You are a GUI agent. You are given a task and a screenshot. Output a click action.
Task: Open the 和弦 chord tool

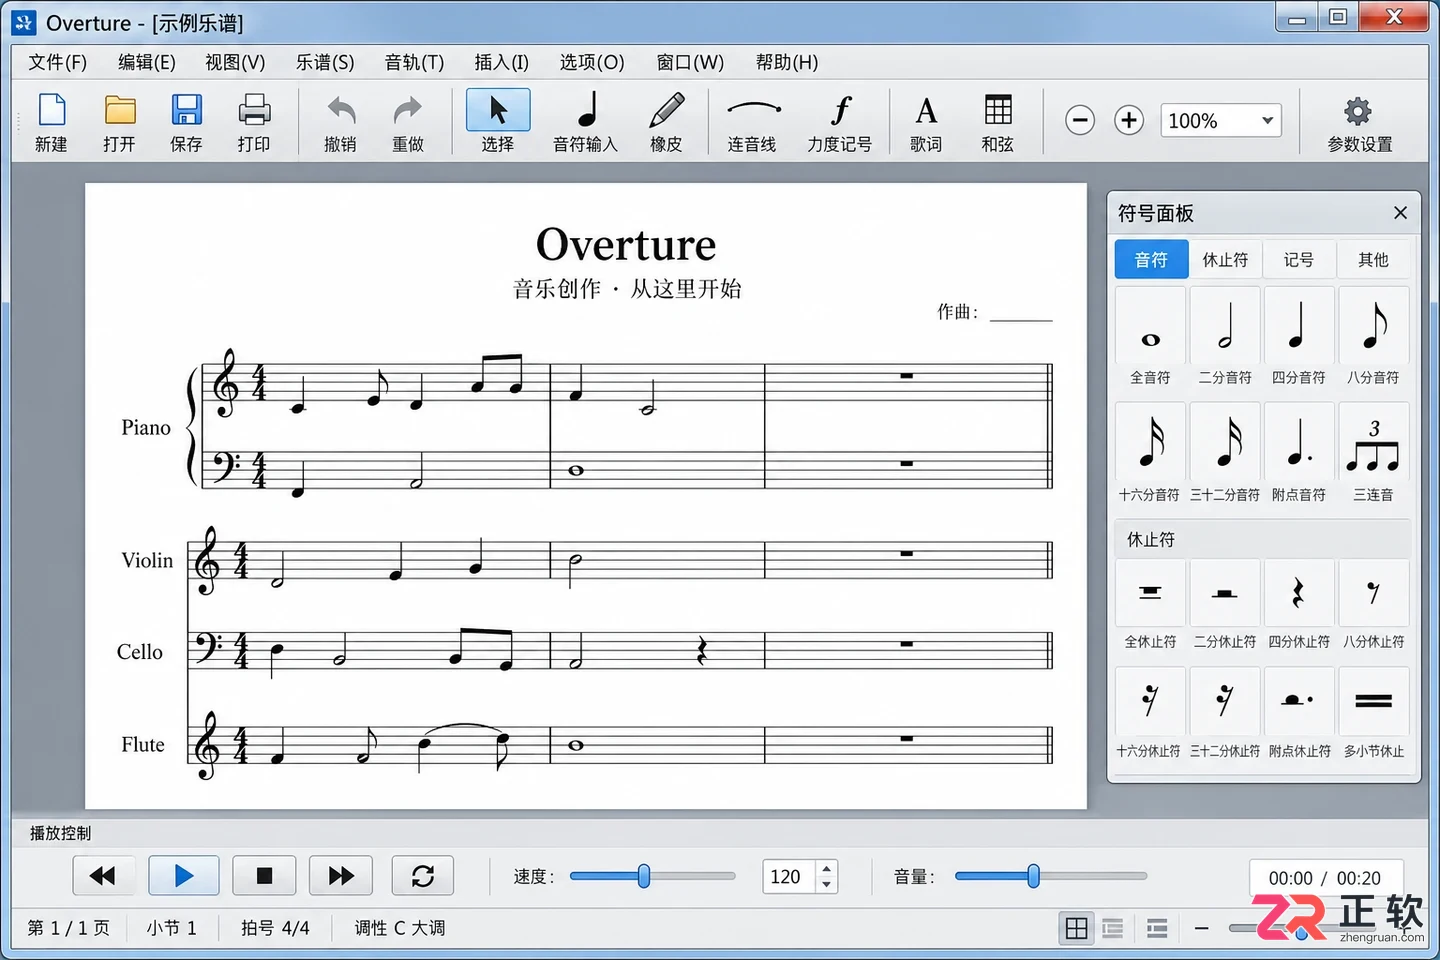click(x=997, y=122)
